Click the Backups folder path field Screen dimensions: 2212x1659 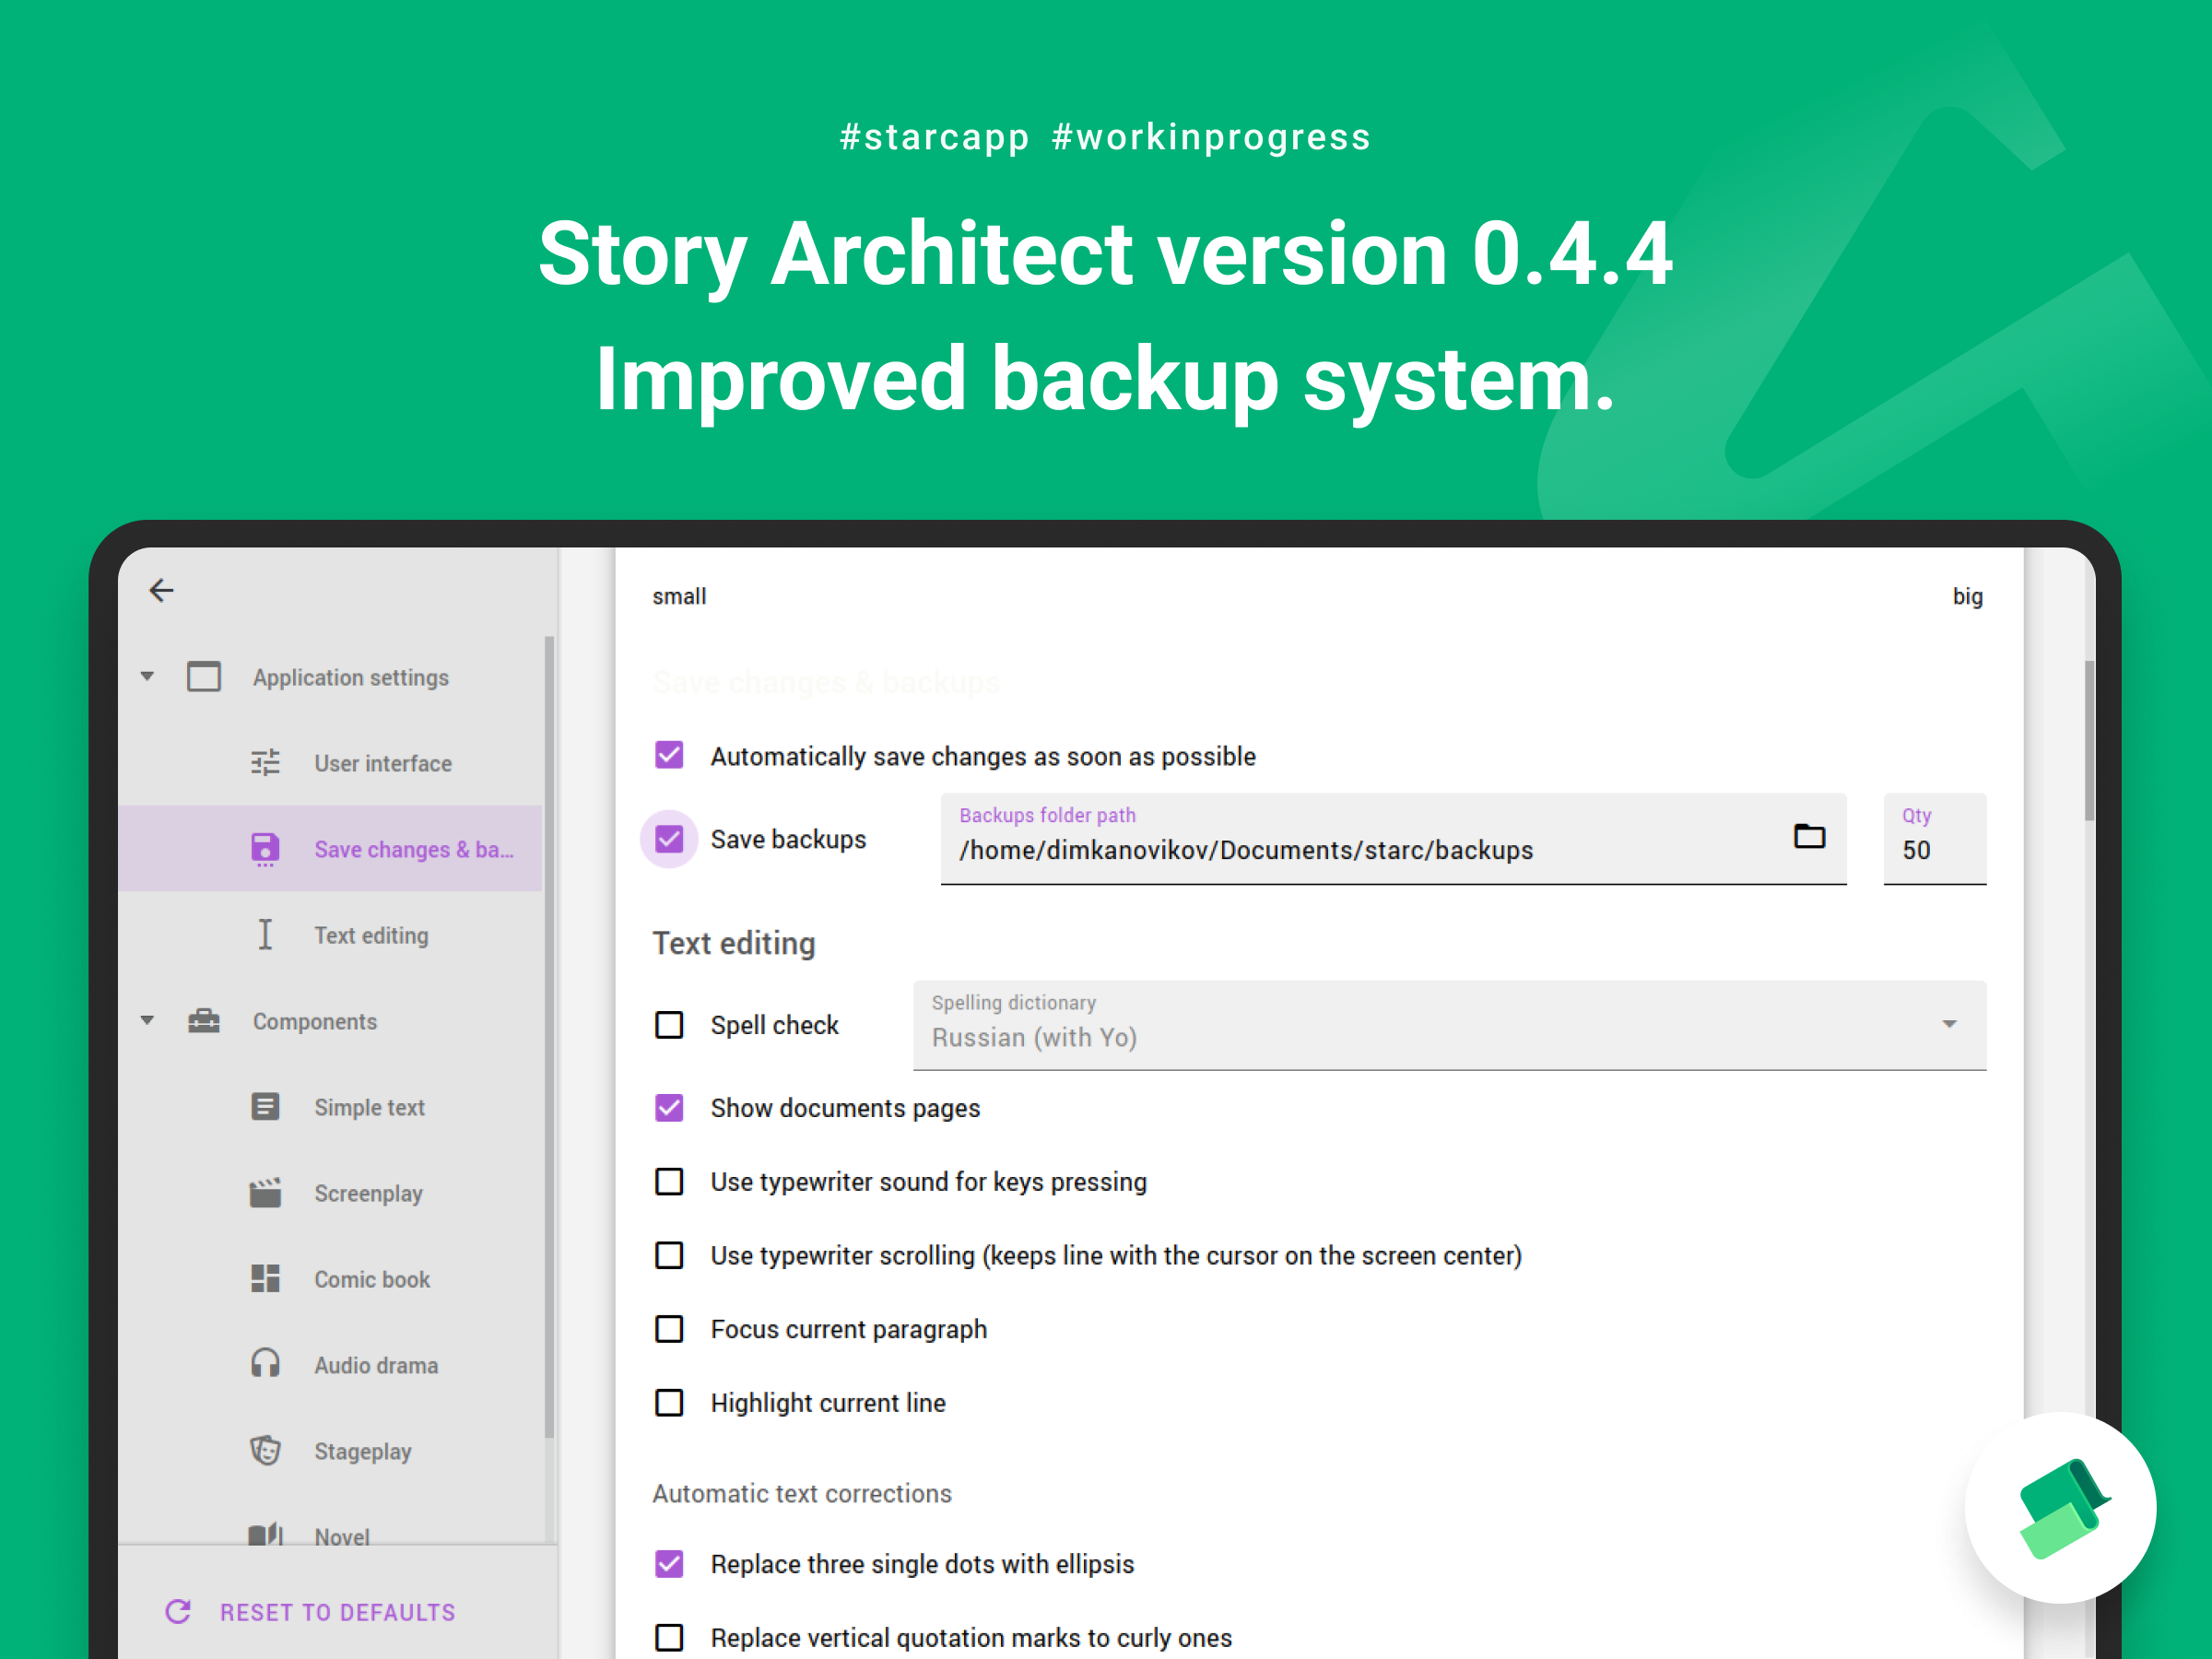coord(1393,839)
